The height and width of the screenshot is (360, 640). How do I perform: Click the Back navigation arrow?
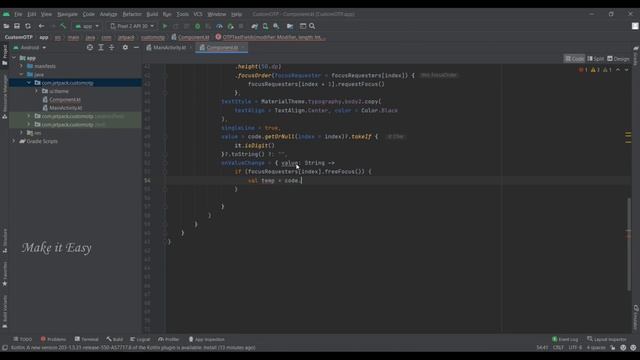pyautogui.click(x=41, y=26)
